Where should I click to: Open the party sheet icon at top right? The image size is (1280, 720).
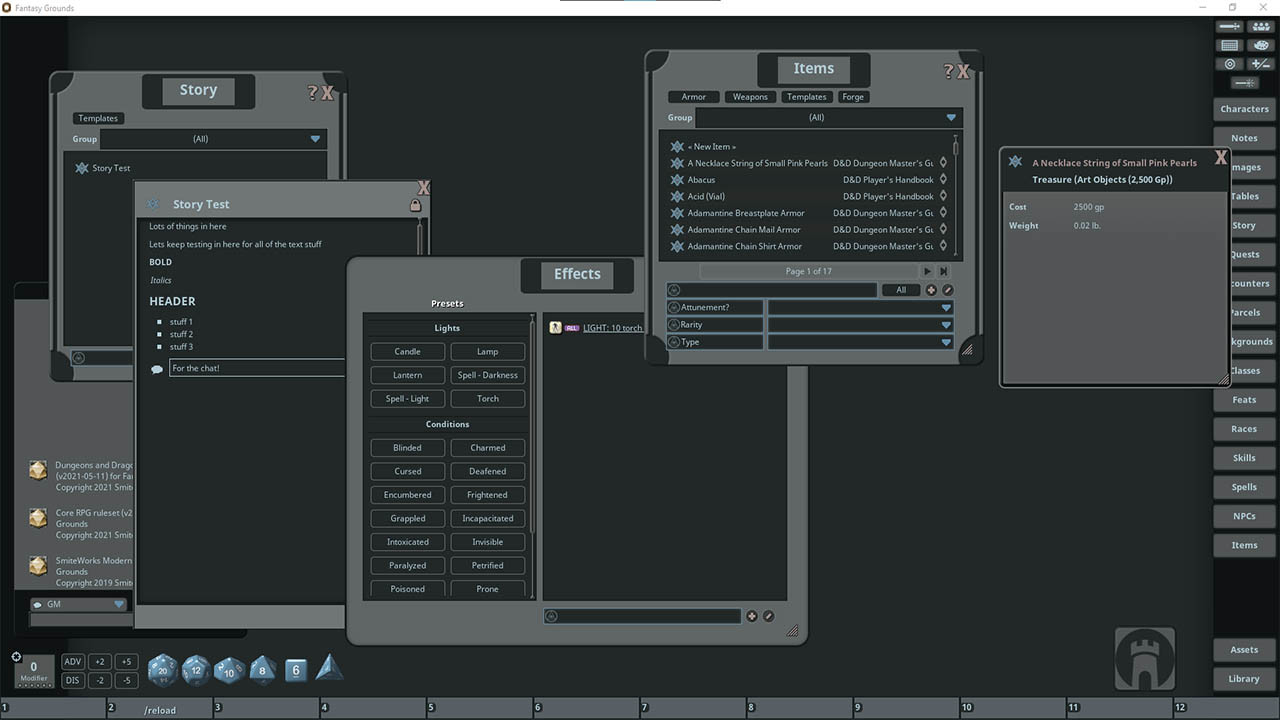tap(1260, 25)
